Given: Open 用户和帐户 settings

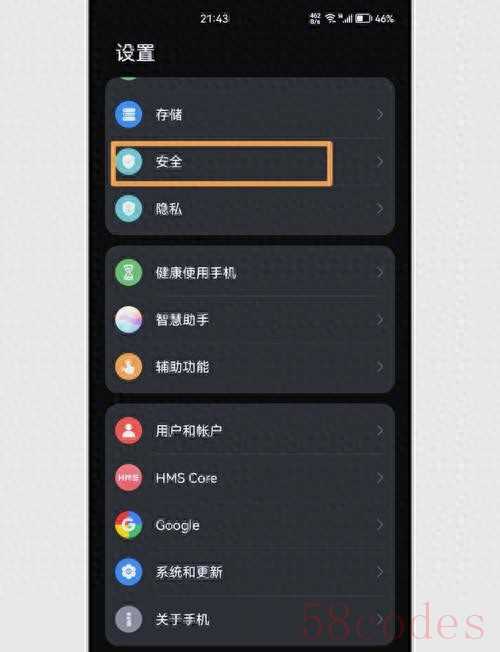Looking at the screenshot, I should pos(250,430).
